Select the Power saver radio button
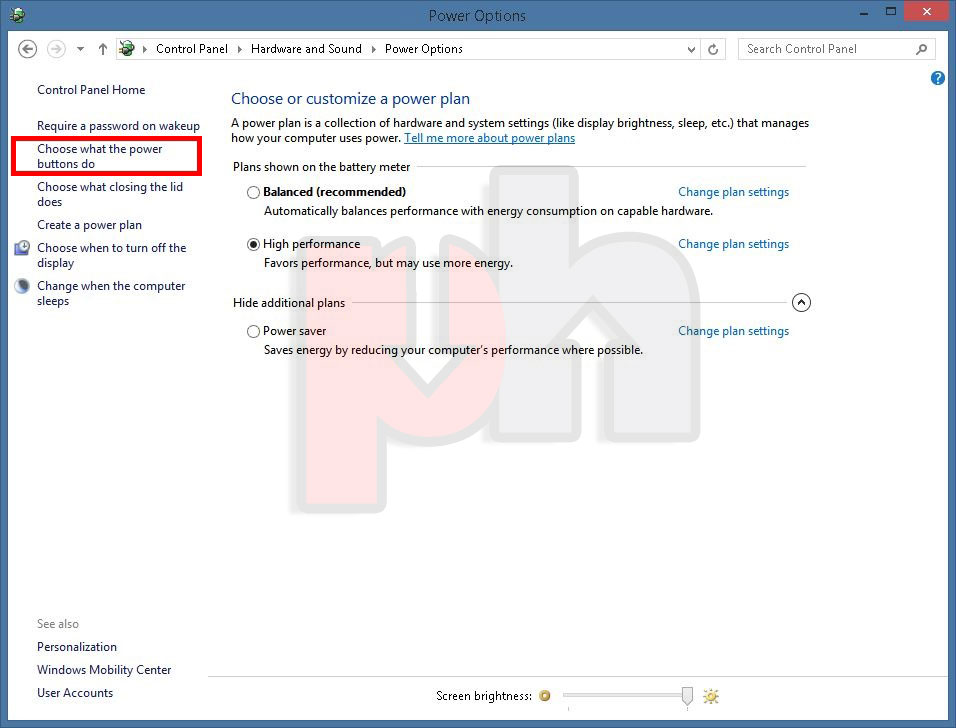Screen dimensions: 956x728 (253, 332)
